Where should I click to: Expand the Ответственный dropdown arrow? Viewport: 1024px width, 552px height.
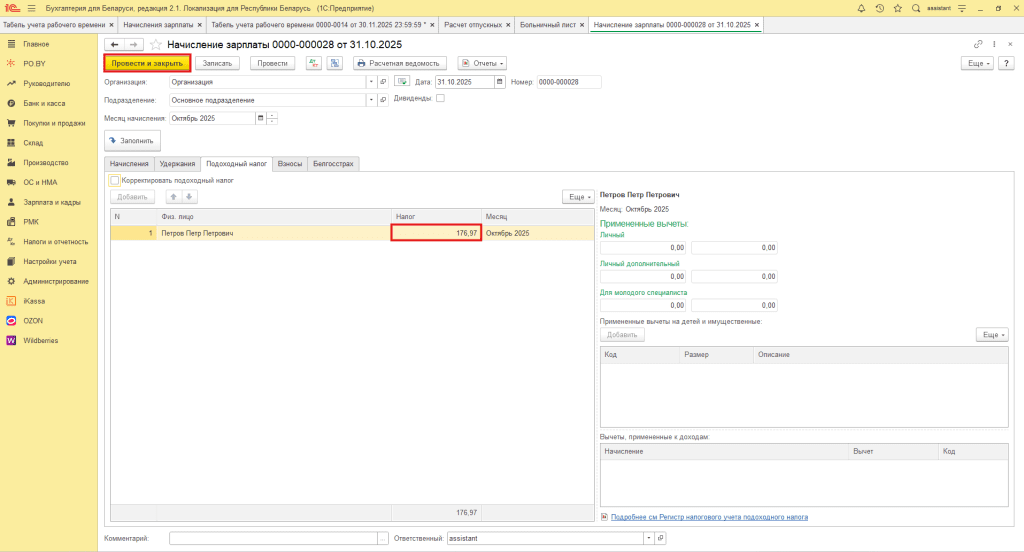click(x=649, y=538)
